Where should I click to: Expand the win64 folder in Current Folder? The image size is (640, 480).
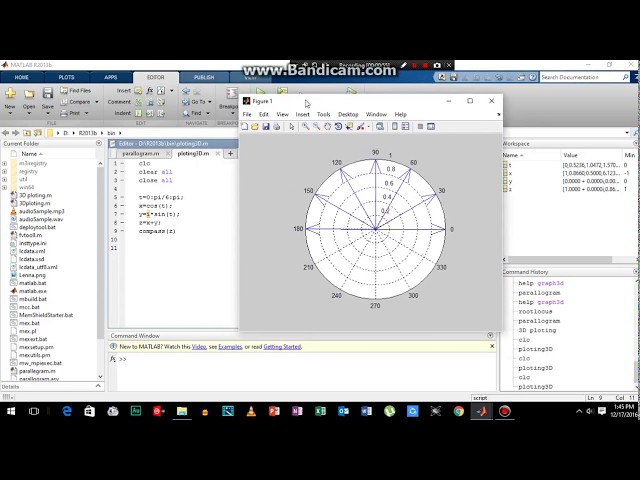pos(4,187)
